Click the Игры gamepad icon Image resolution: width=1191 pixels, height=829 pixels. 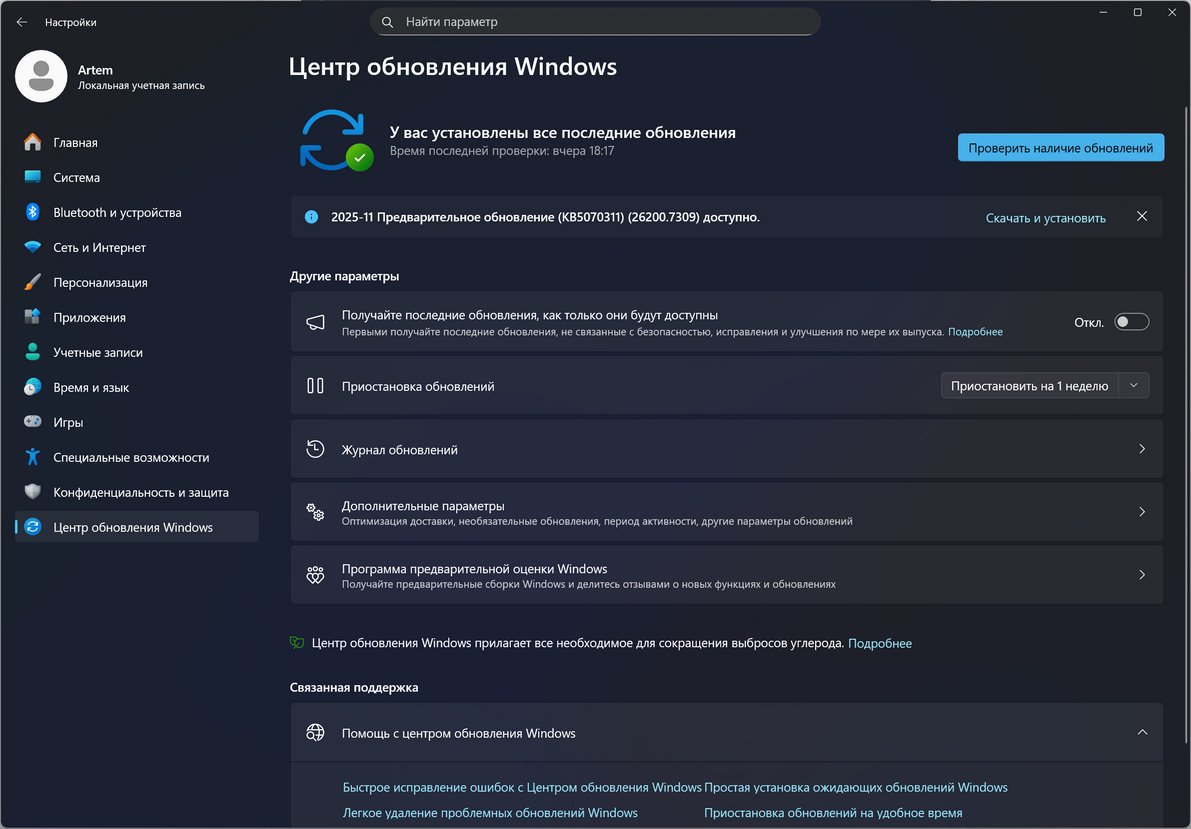click(33, 422)
